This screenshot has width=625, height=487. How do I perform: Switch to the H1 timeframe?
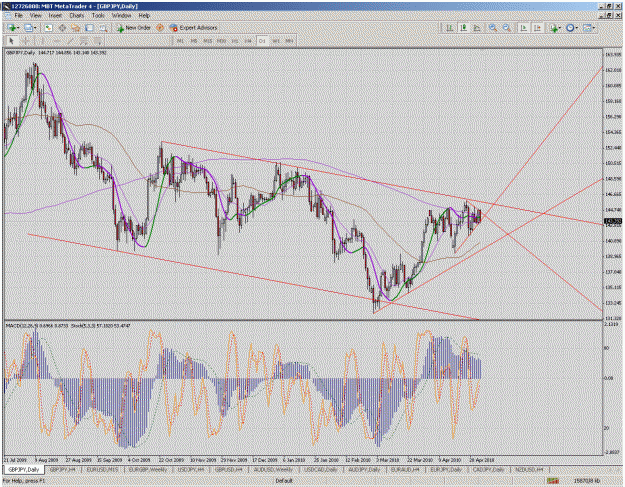point(235,41)
